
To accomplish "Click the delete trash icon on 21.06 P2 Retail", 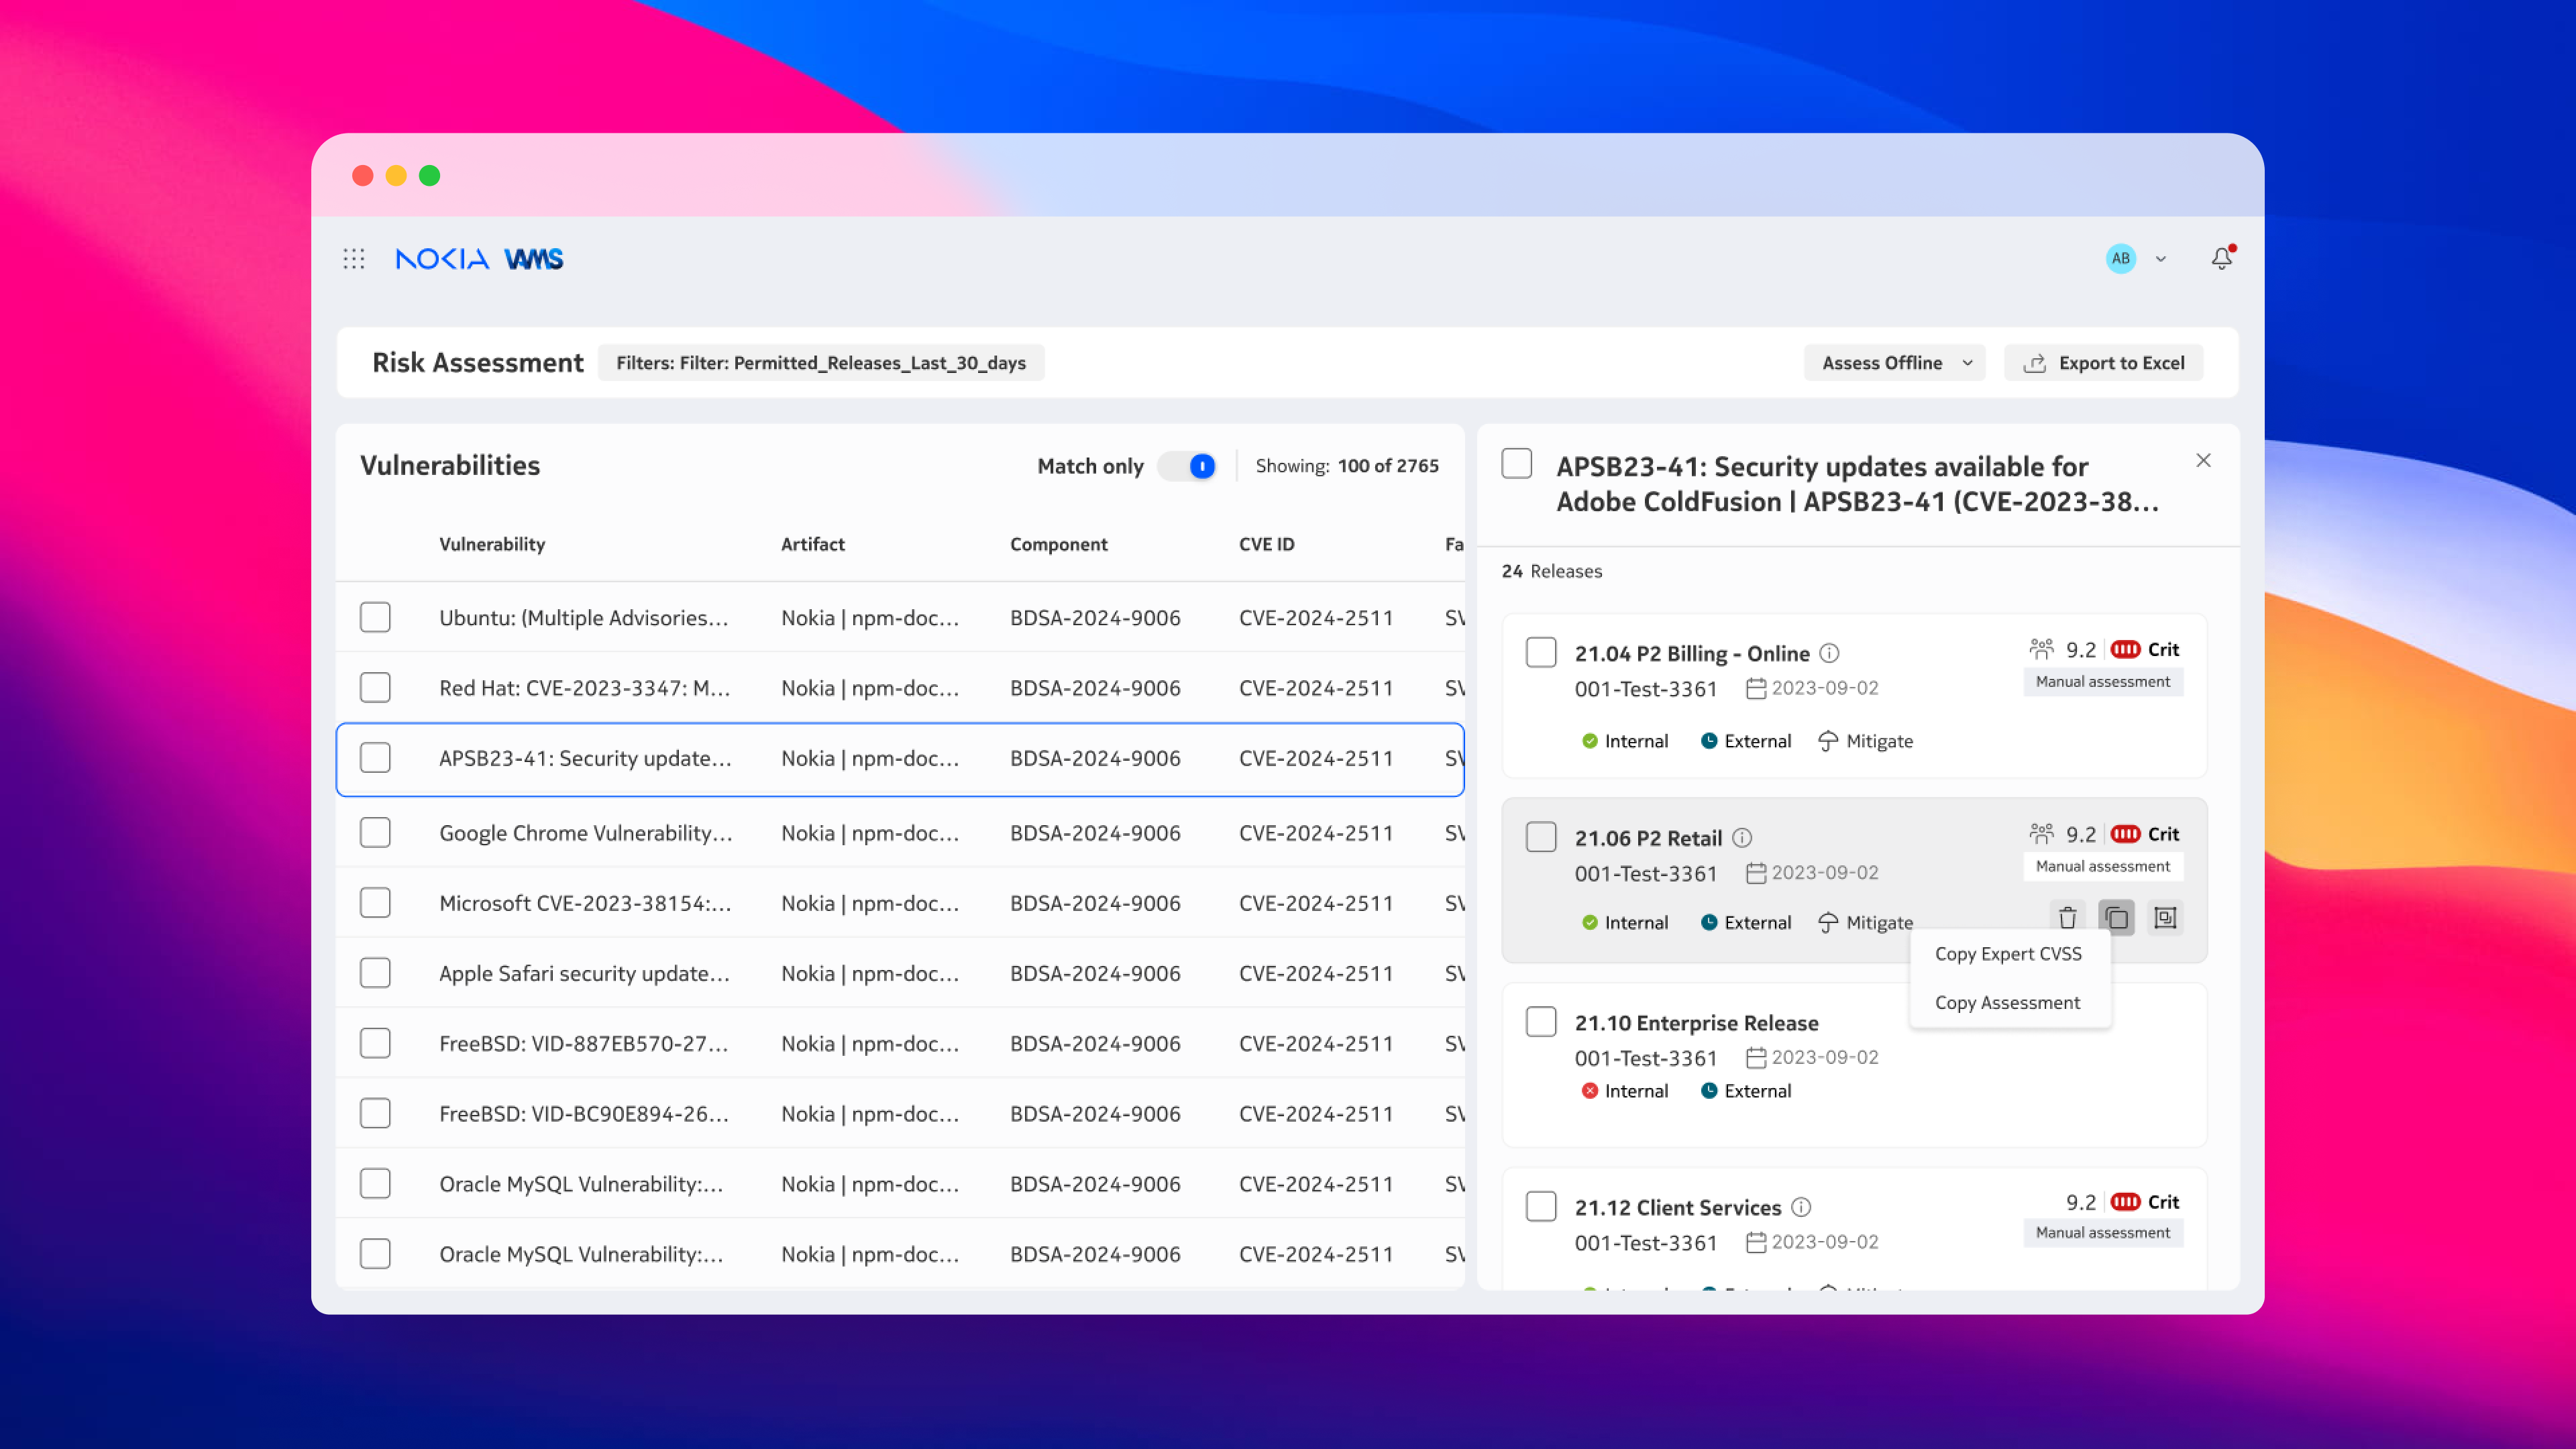I will (2067, 918).
